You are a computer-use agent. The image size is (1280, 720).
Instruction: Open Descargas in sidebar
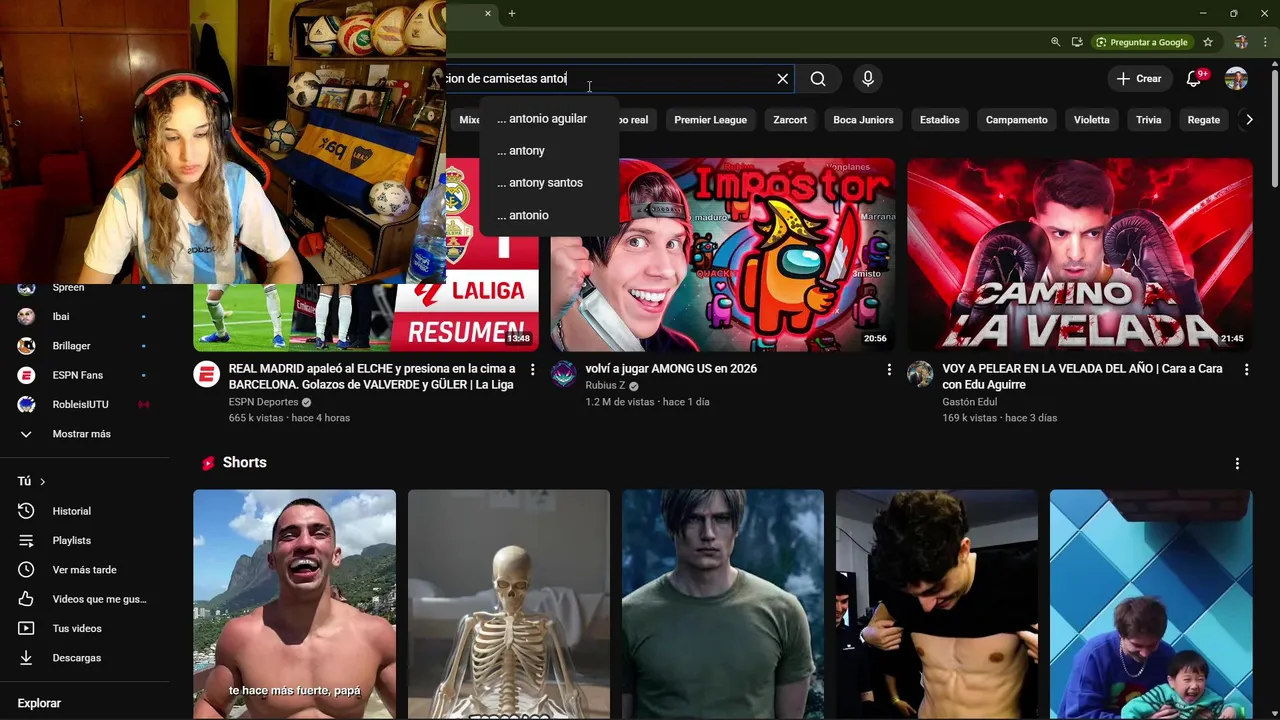84,658
